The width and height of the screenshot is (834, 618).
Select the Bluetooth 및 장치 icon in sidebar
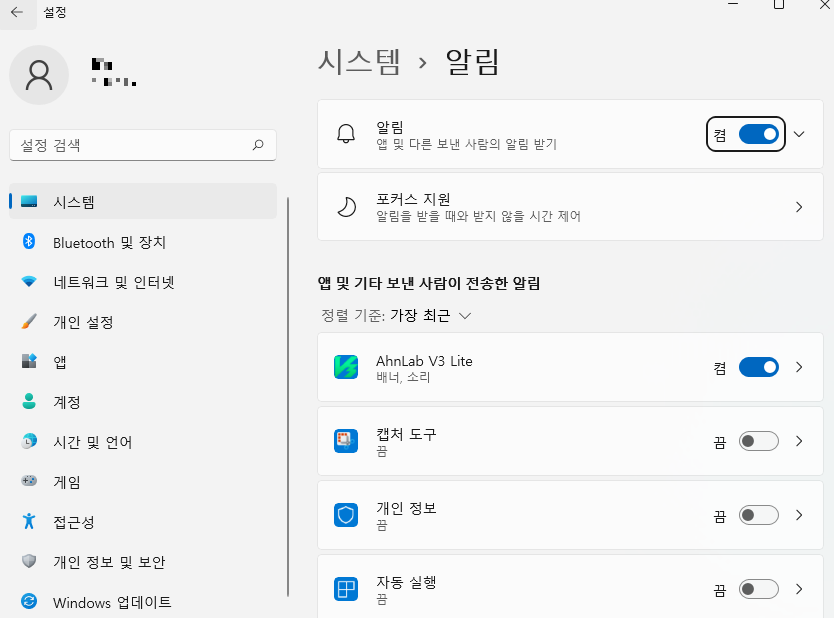tap(24, 241)
